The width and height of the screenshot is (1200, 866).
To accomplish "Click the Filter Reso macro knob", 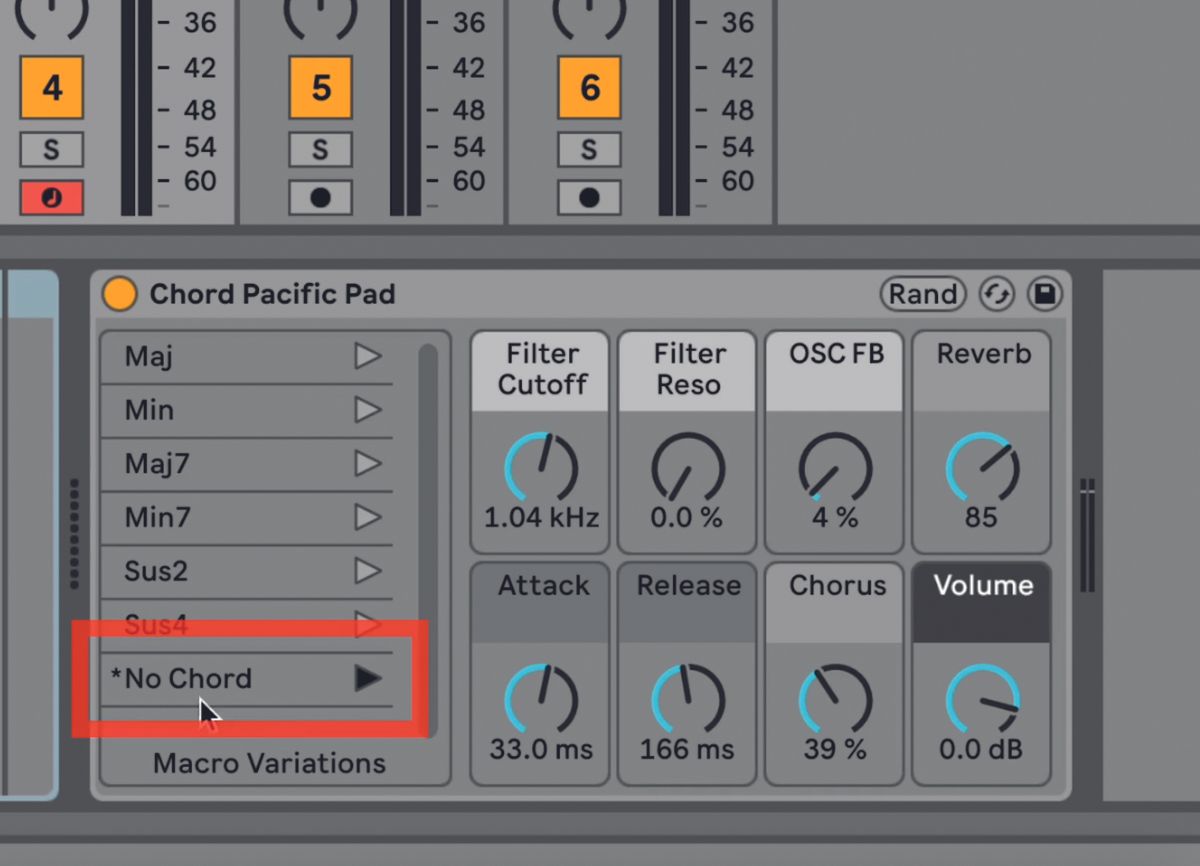I will click(688, 467).
